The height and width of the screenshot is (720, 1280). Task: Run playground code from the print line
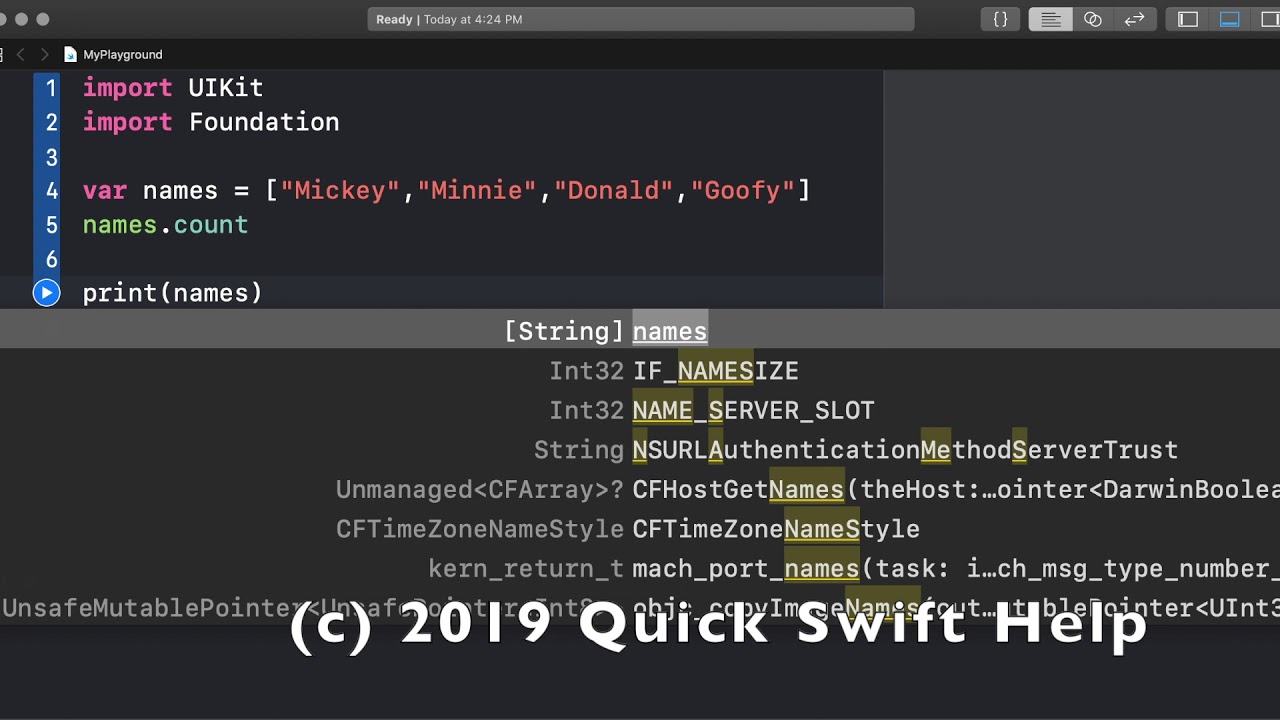click(x=46, y=293)
